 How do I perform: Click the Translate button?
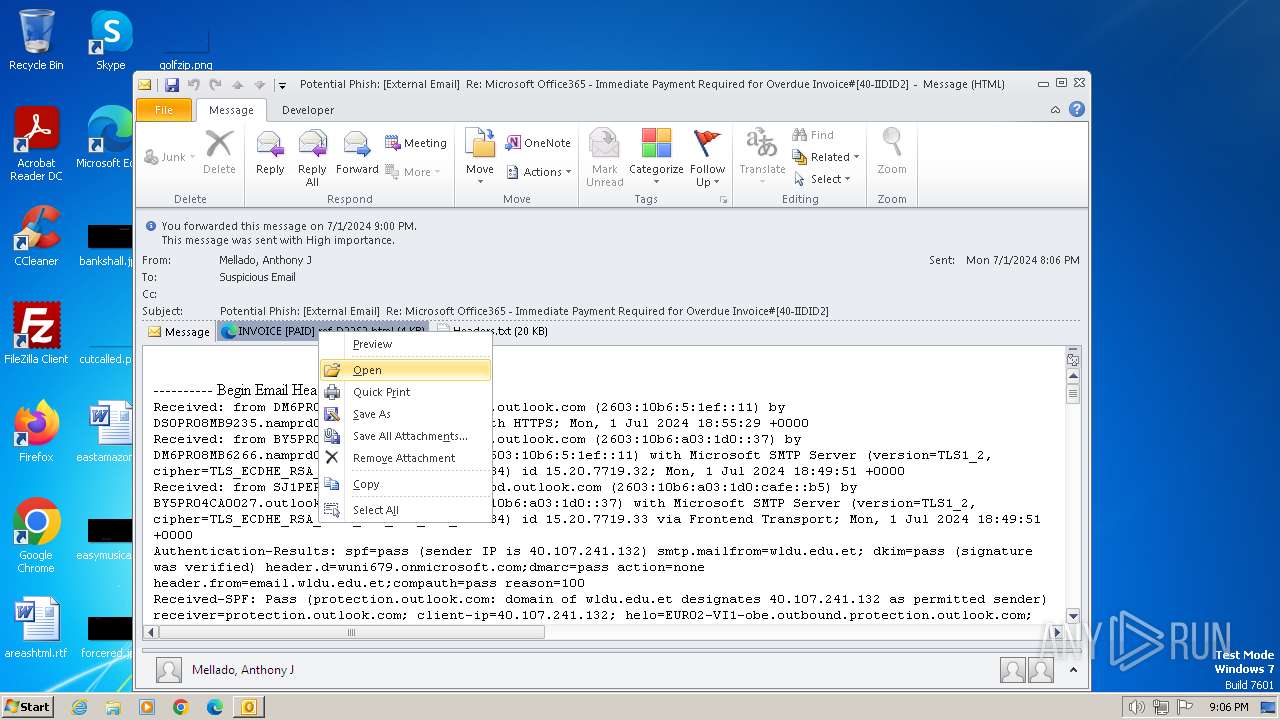pyautogui.click(x=762, y=158)
